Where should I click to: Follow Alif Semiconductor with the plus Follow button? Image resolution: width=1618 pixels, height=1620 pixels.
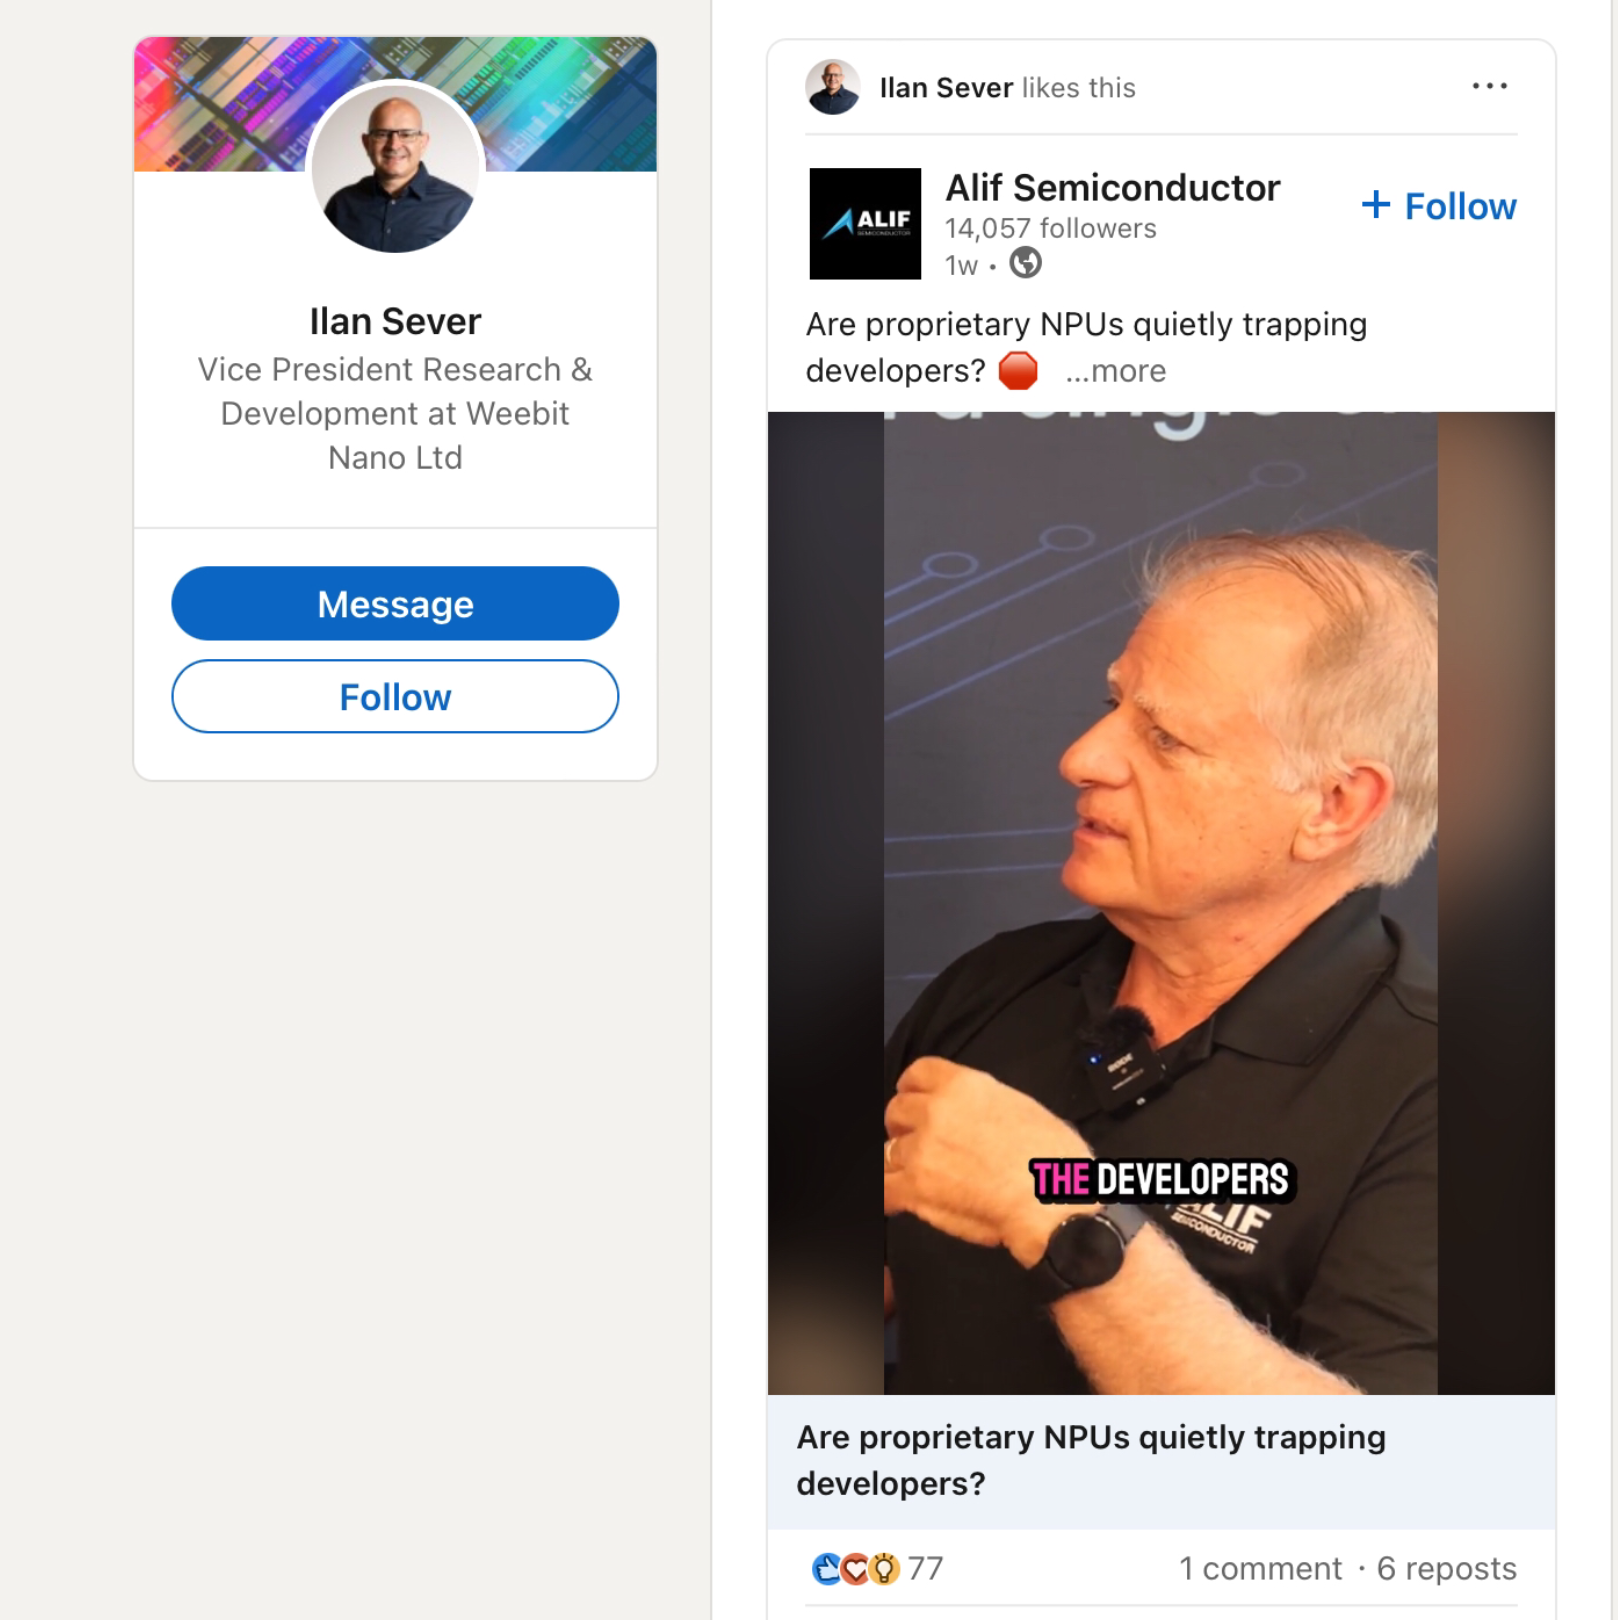pyautogui.click(x=1439, y=206)
